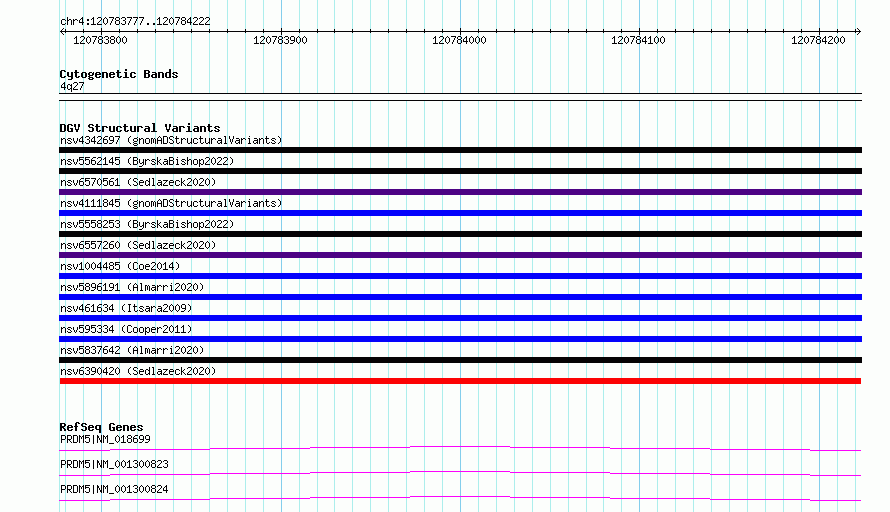
Task: Click the chr4:120783777..120784222 region label
Action: point(135,21)
